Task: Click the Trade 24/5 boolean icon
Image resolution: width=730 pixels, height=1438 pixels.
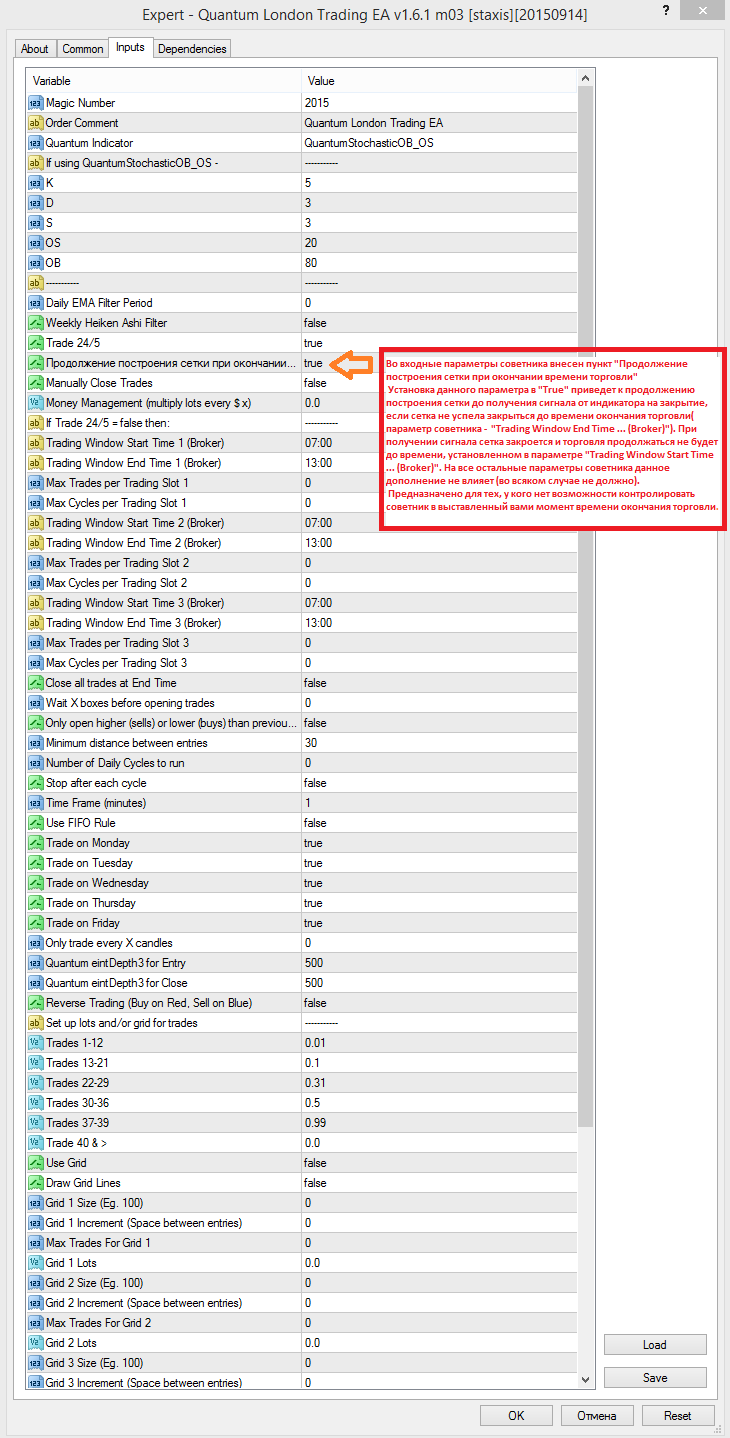Action: (x=35, y=343)
